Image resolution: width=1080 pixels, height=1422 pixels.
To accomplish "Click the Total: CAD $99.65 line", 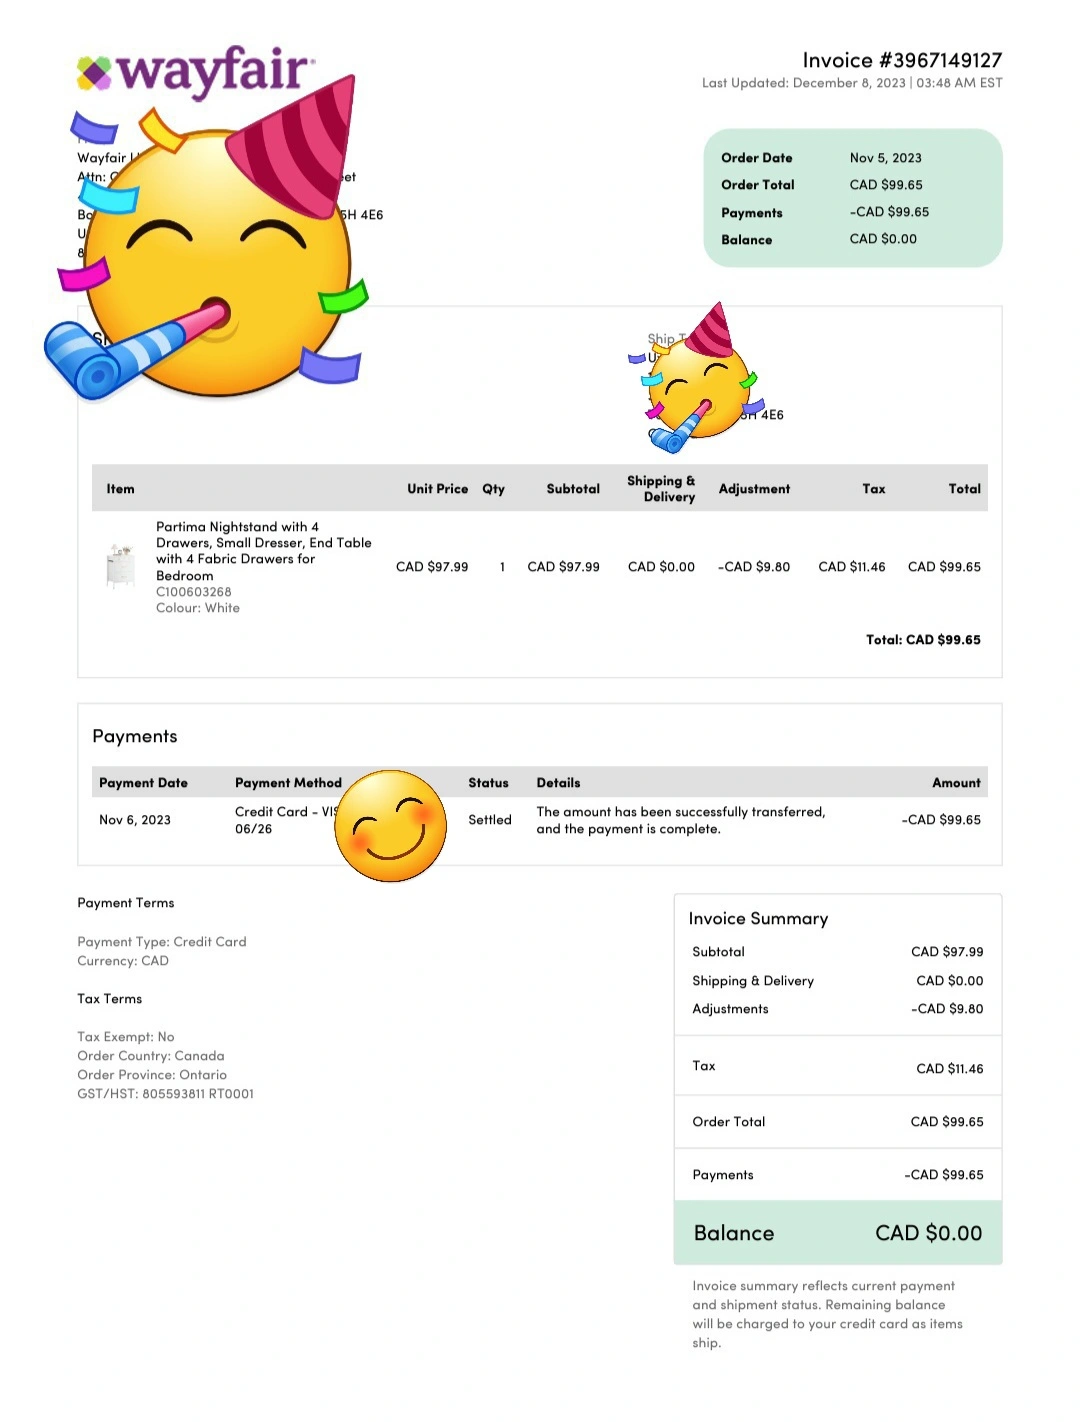I will click(923, 640).
